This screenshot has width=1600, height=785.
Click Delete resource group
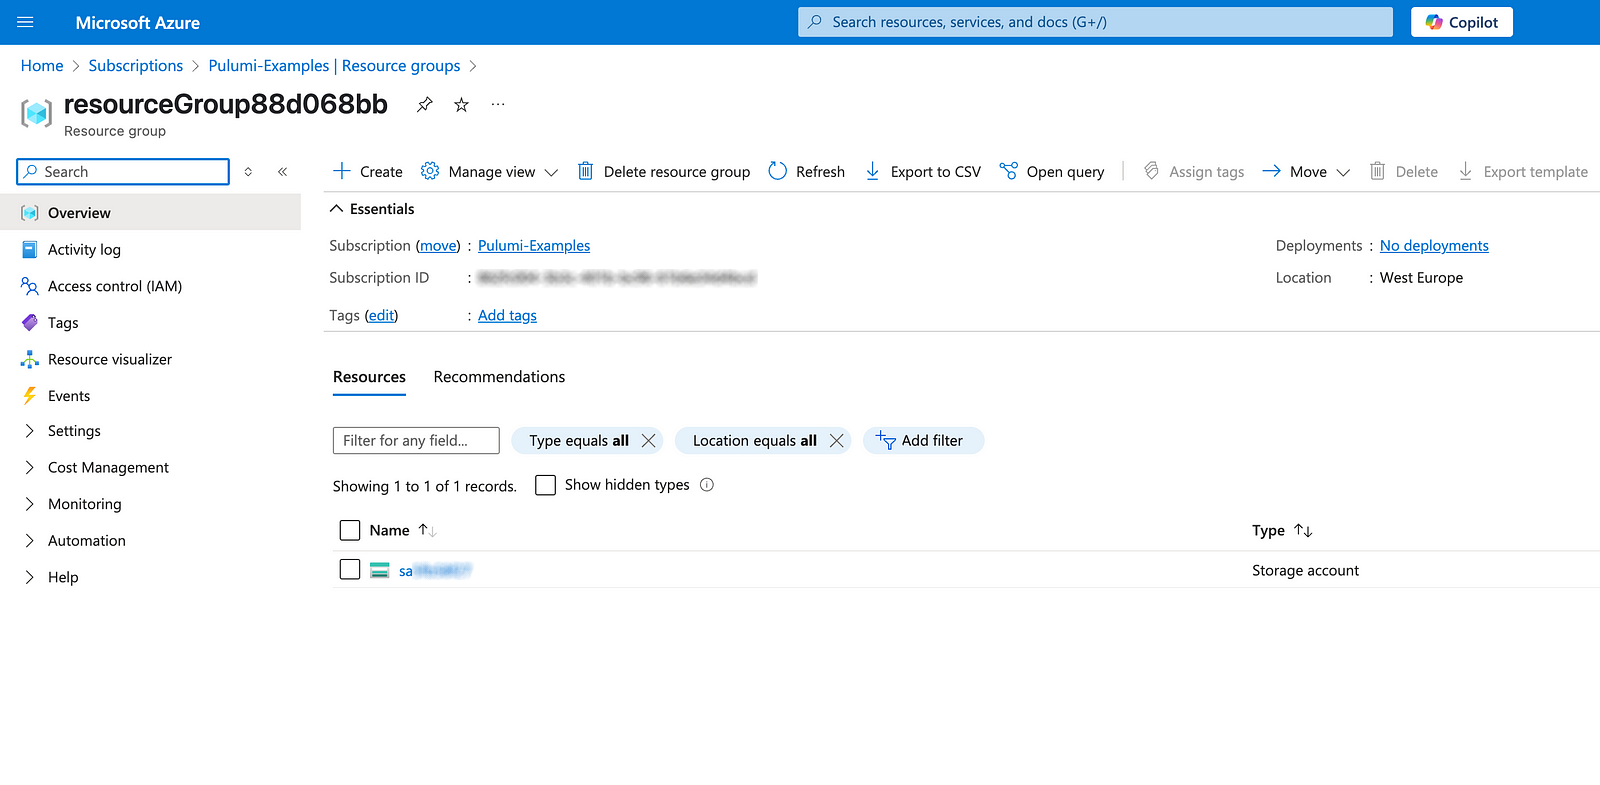point(664,172)
